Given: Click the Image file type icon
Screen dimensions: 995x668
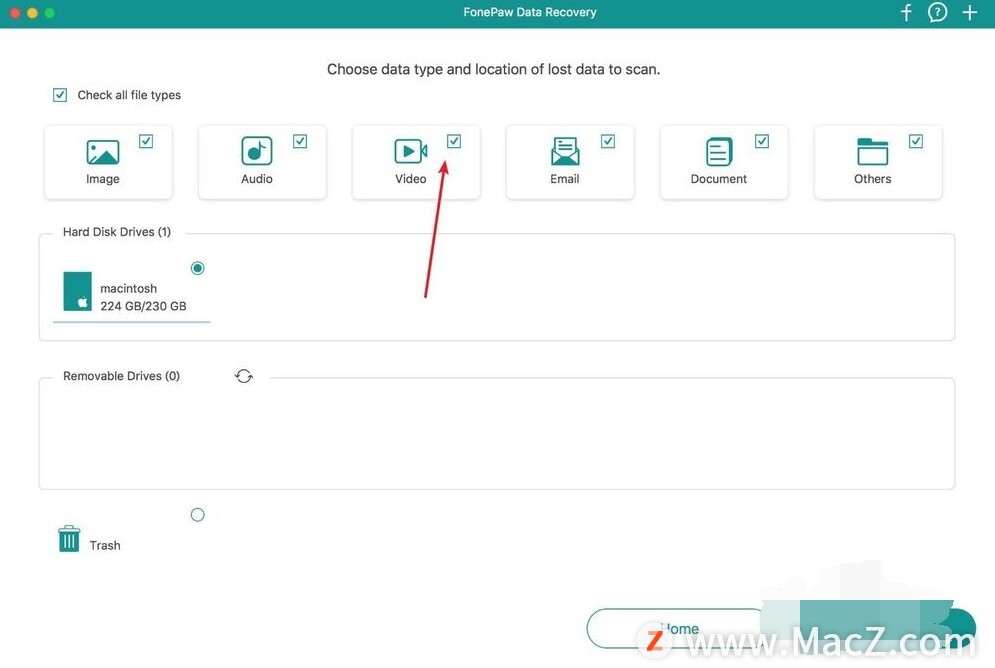Looking at the screenshot, I should 103,152.
